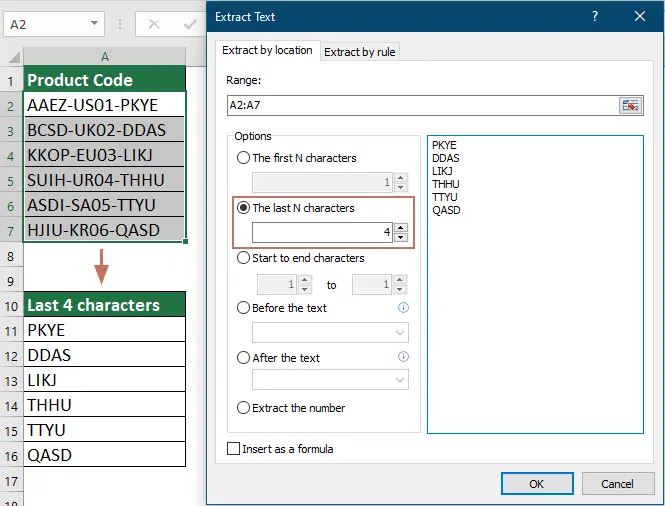665x506 pixels.
Task: Click the info icon beside Before the text
Action: tap(403, 308)
